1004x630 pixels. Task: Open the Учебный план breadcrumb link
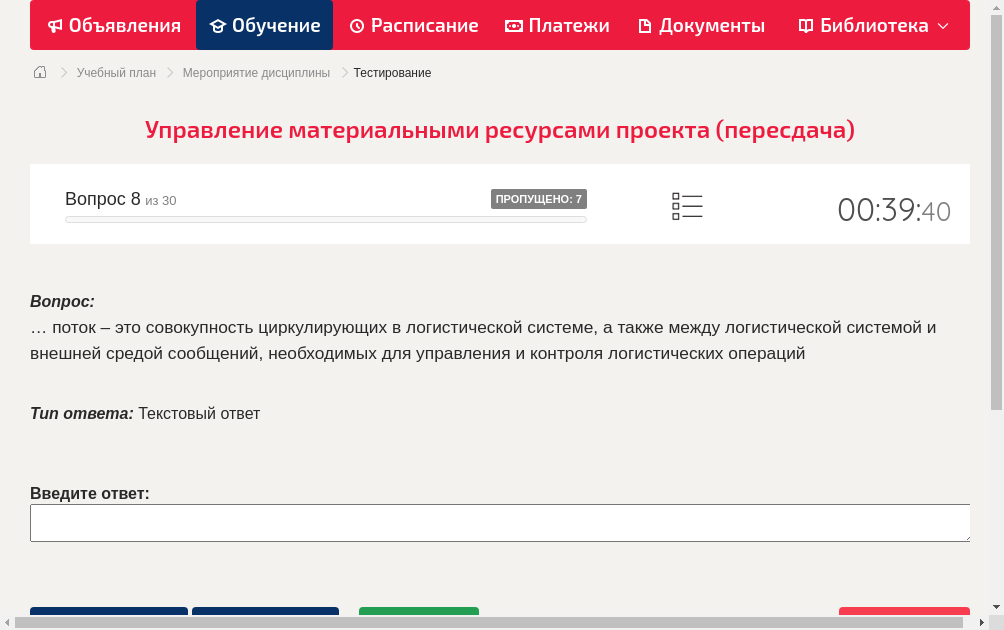pyautogui.click(x=115, y=72)
